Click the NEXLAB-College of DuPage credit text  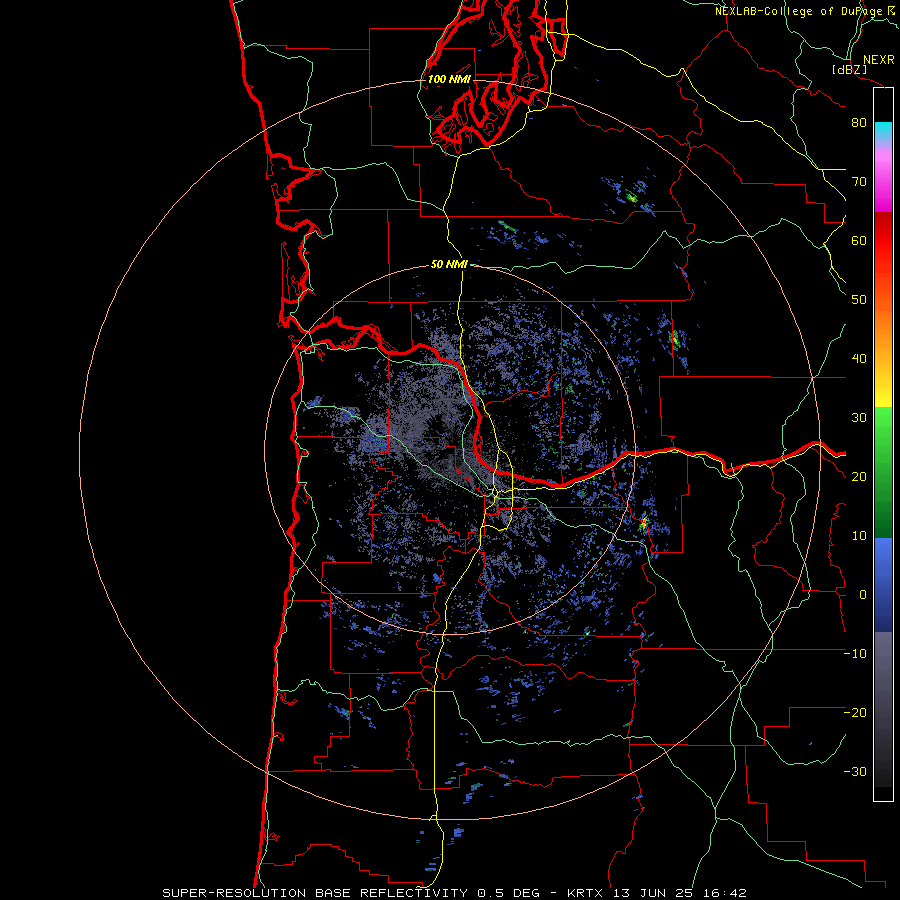click(805, 11)
